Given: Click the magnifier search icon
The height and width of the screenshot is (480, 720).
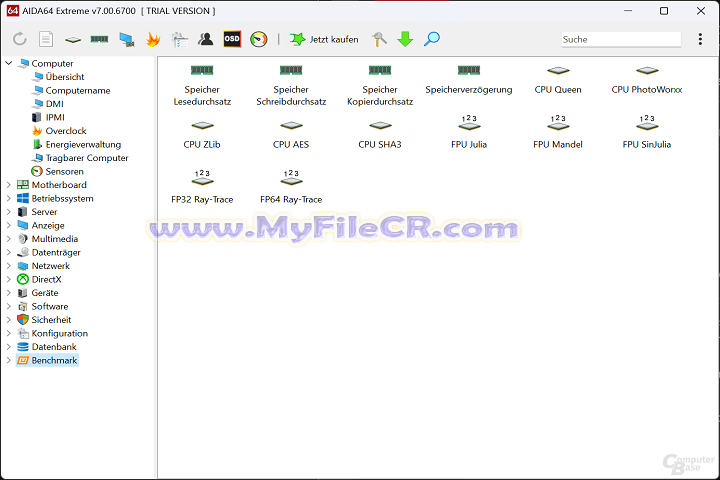Looking at the screenshot, I should click(x=432, y=39).
